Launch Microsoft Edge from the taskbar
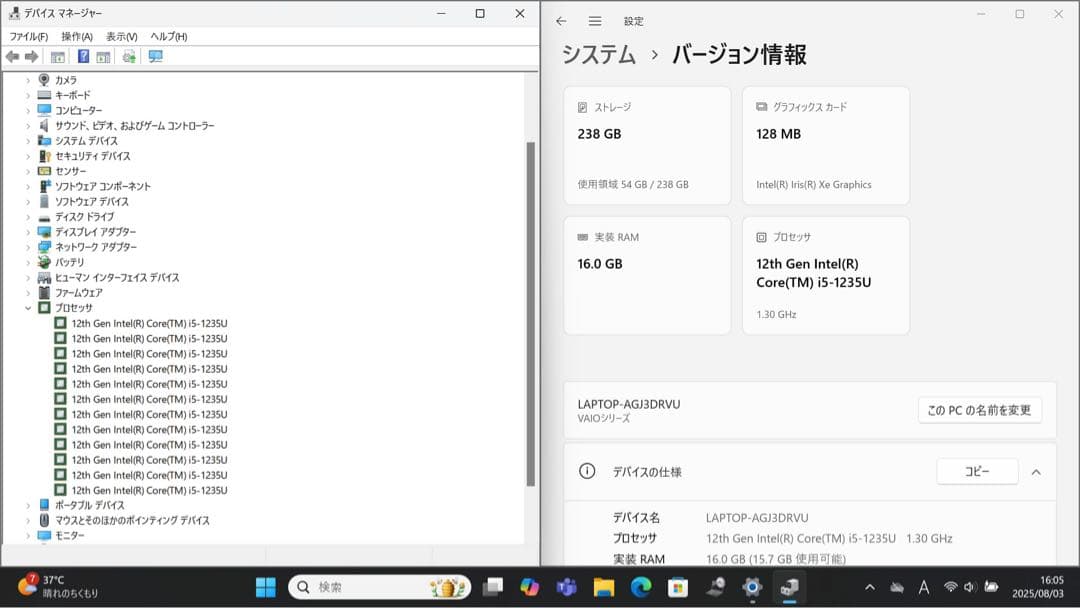The image size is (1080, 608). pyautogui.click(x=641, y=587)
